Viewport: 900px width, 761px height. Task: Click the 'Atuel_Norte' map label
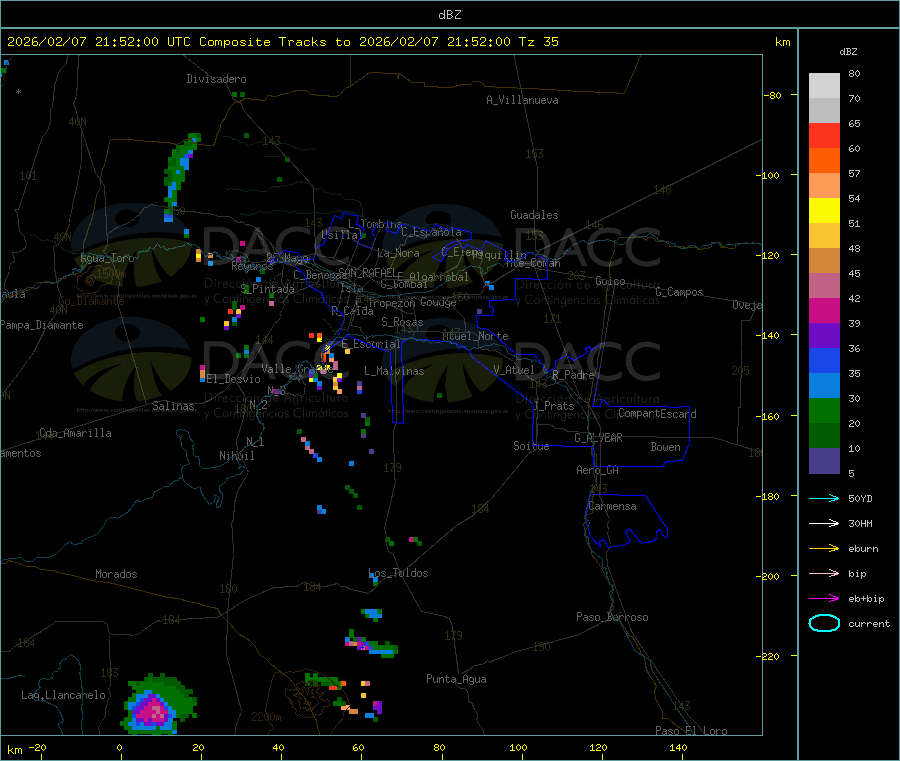pos(475,336)
